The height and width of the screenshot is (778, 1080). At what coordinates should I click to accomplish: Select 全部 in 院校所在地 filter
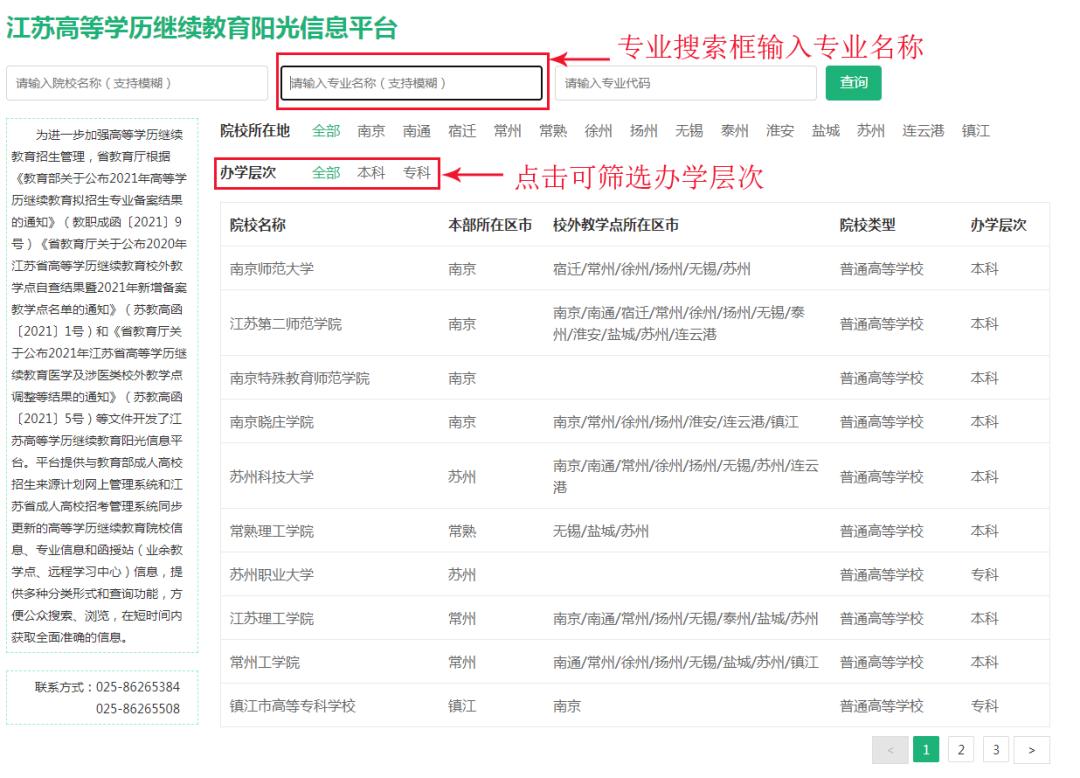pos(326,131)
